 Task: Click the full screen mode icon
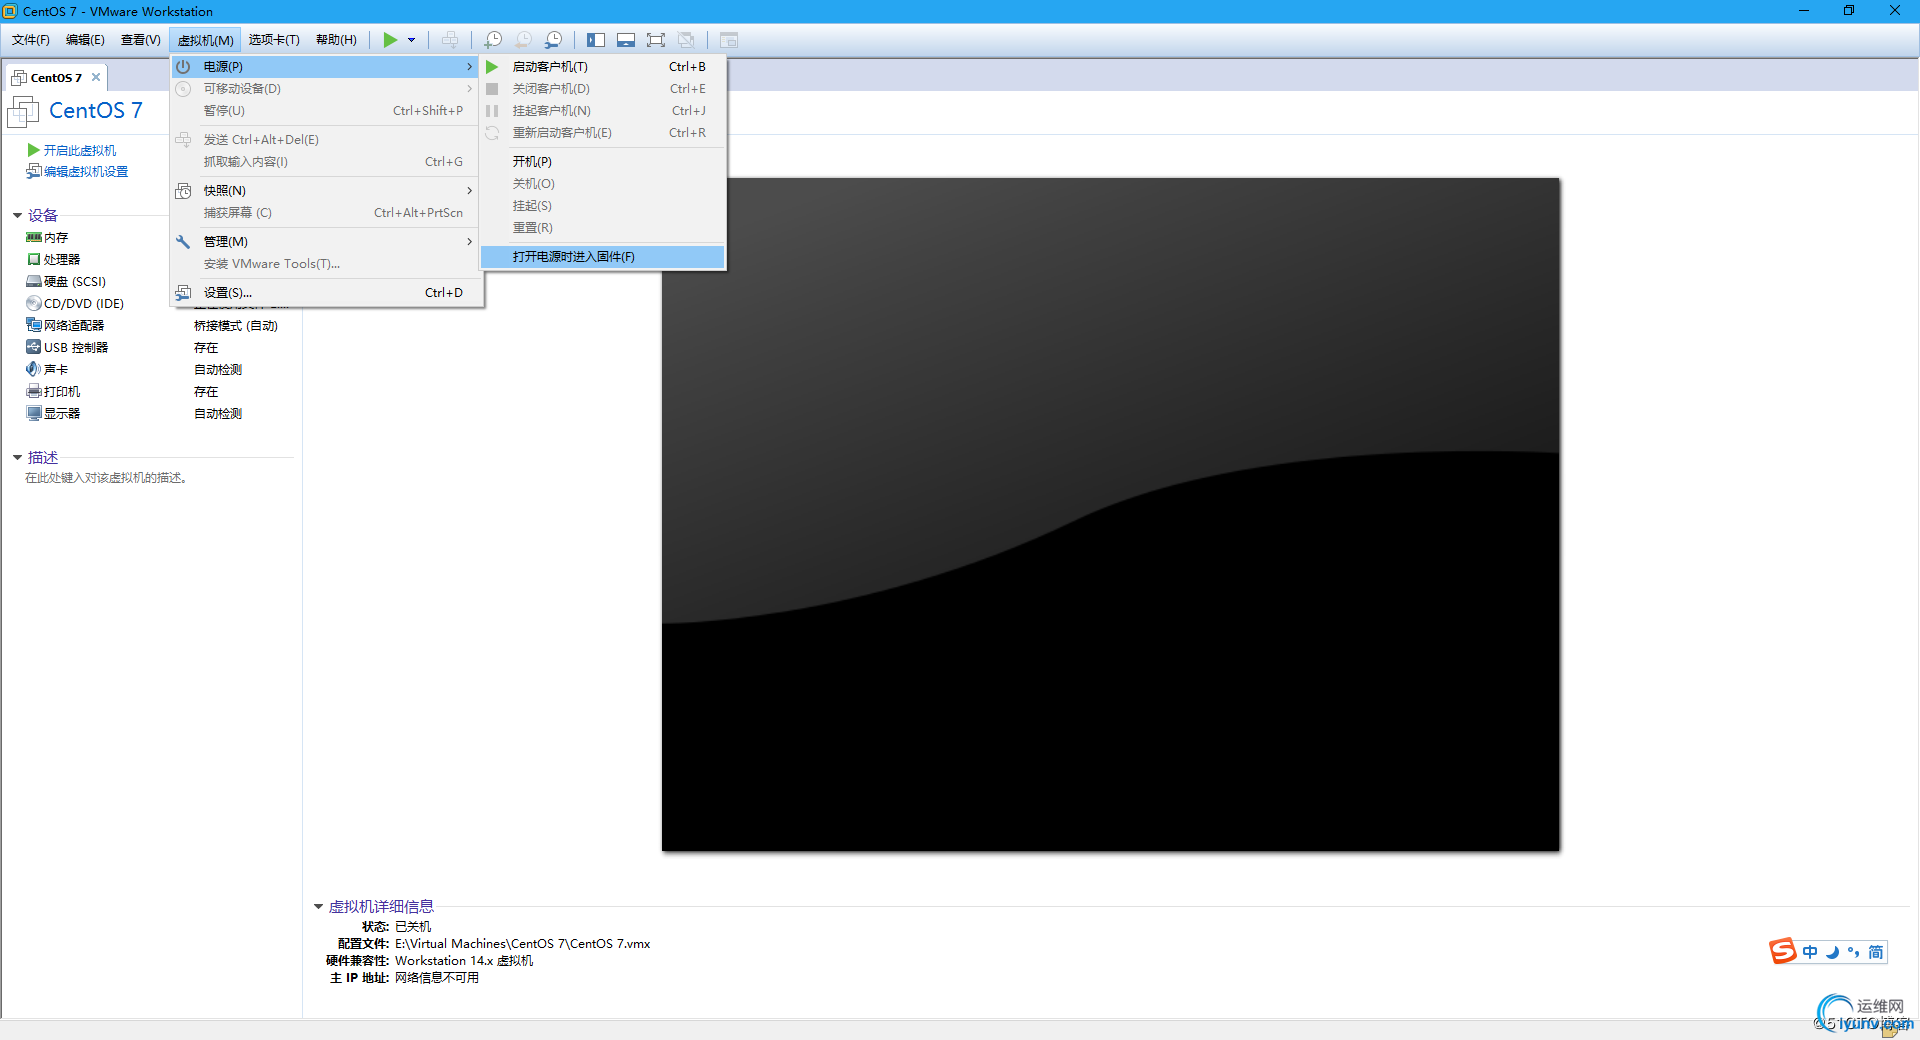[656, 40]
